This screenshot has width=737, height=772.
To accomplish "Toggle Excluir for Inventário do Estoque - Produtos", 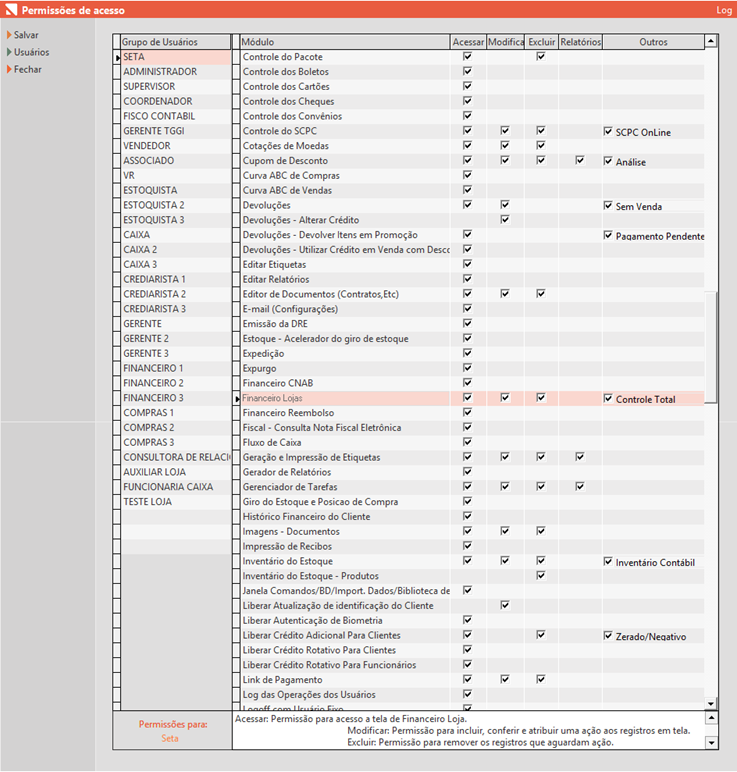I will pos(541,575).
